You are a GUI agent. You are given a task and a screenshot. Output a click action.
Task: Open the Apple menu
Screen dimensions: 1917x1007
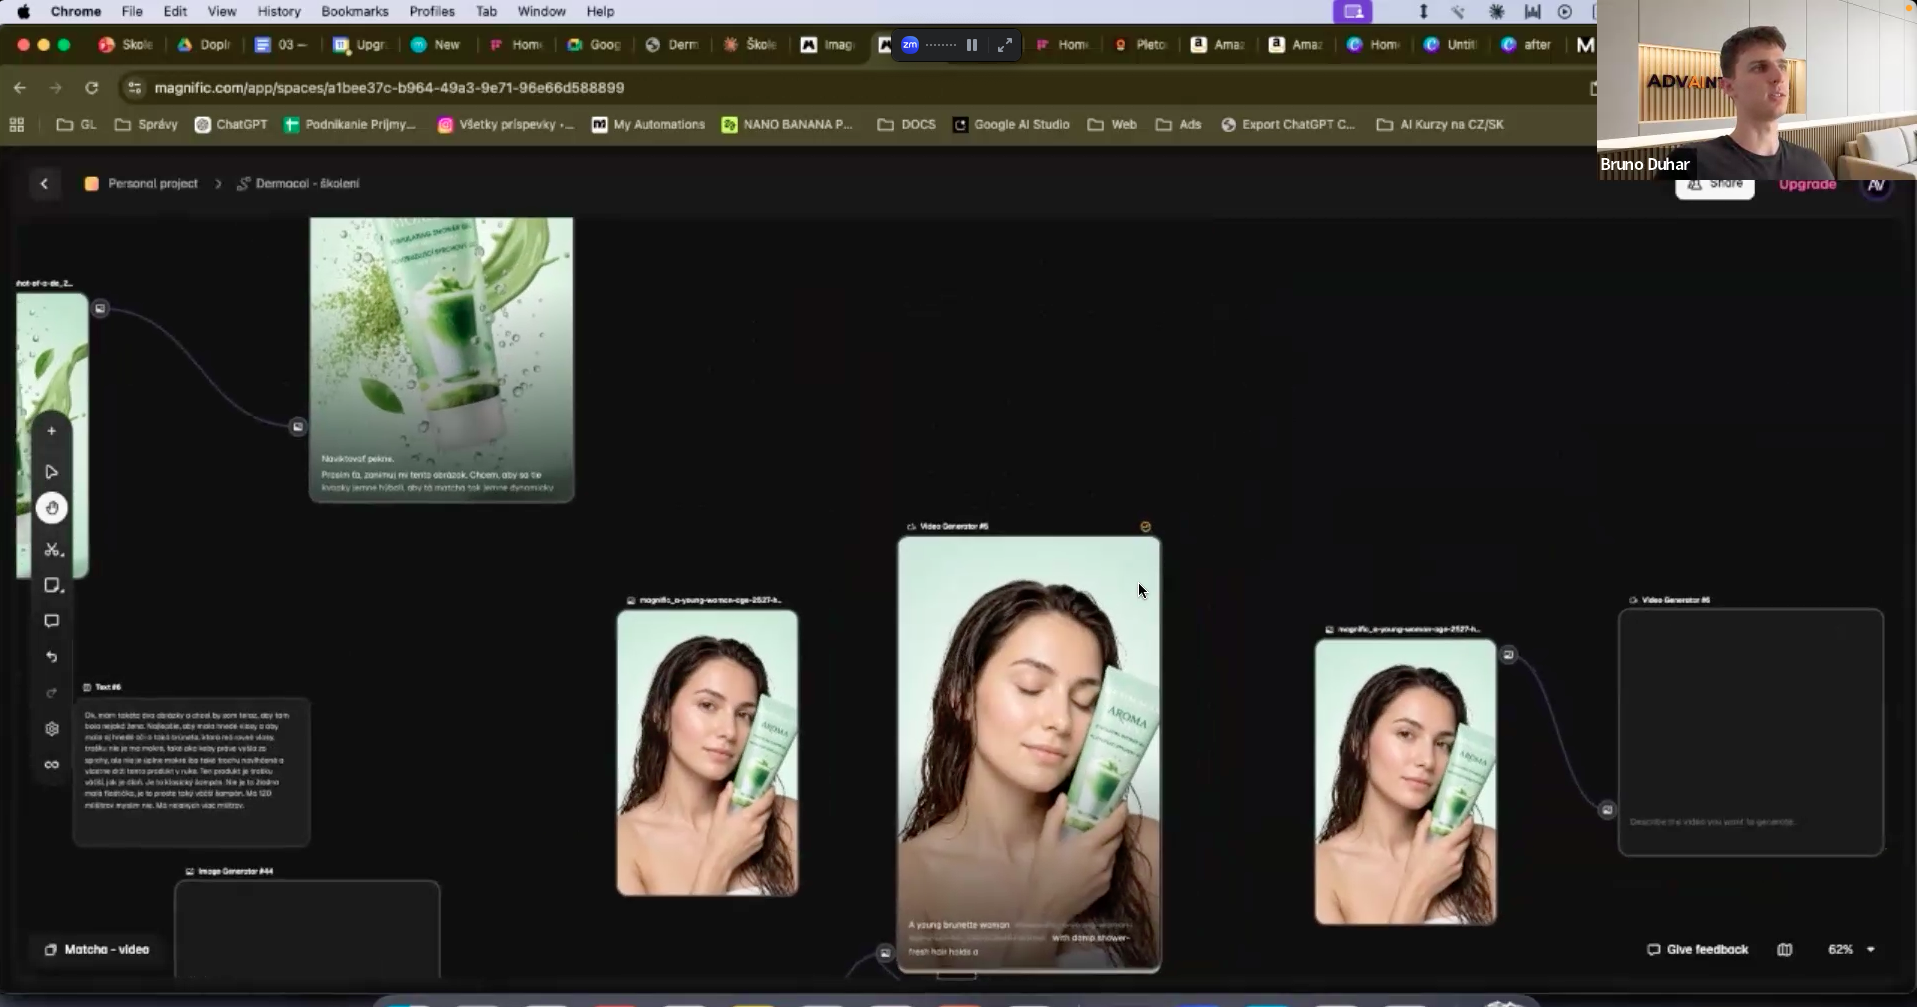[23, 12]
